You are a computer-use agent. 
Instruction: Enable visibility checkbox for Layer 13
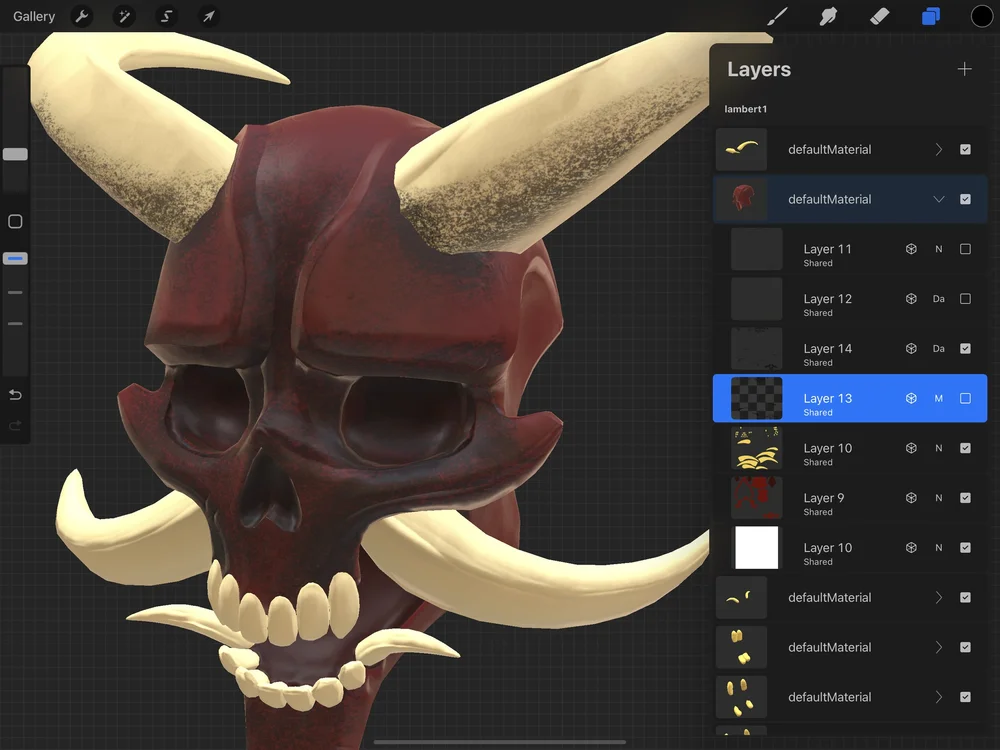click(965, 398)
